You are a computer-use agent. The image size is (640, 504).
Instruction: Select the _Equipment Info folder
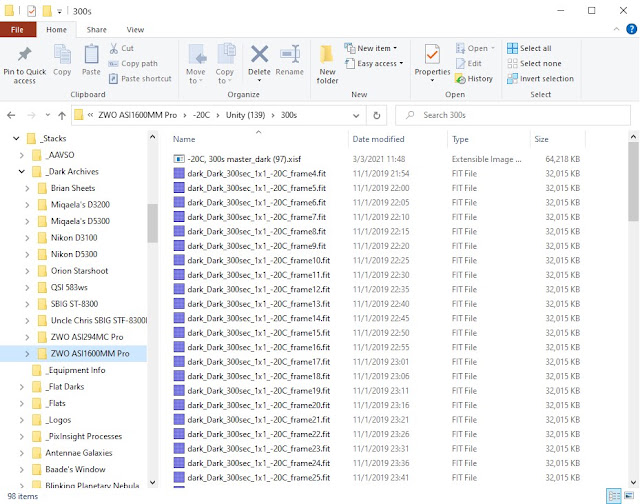[x=76, y=370]
